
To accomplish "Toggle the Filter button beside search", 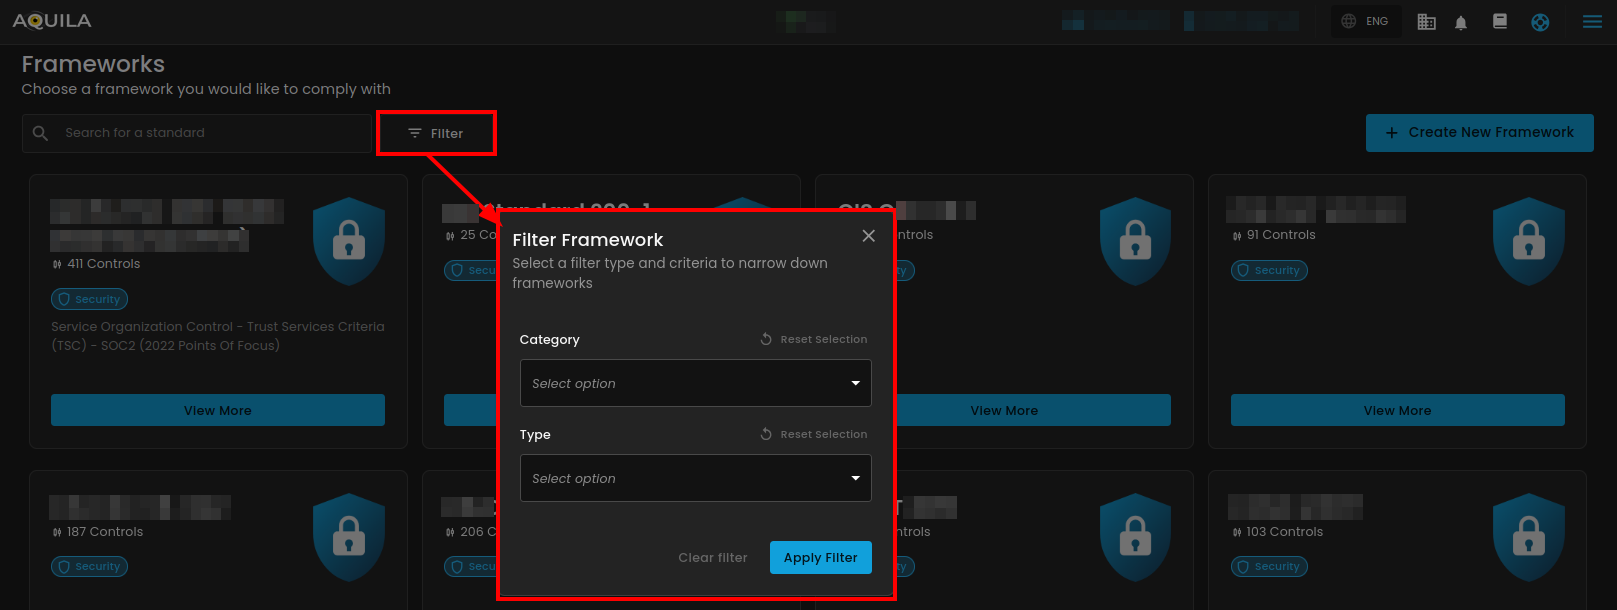I will (x=436, y=134).
